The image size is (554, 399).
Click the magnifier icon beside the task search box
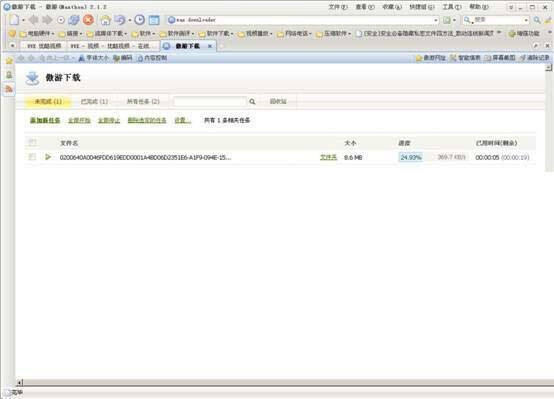pos(252,102)
